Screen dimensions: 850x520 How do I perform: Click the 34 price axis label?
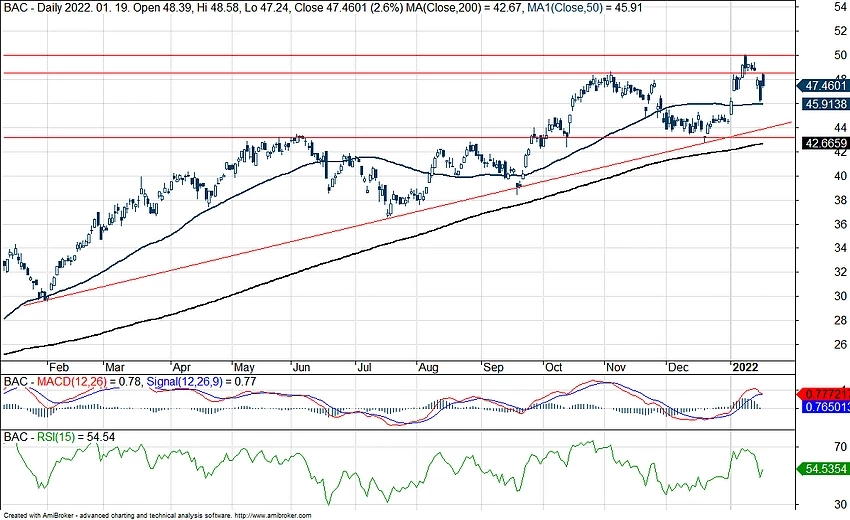(x=840, y=248)
